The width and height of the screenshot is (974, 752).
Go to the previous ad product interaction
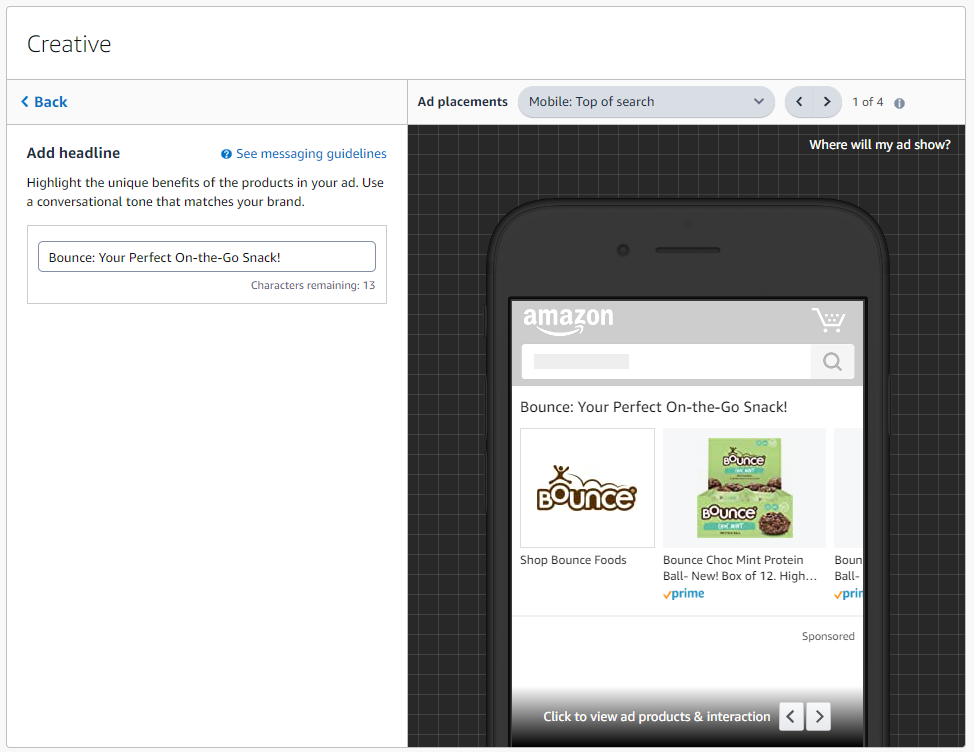pyautogui.click(x=791, y=717)
